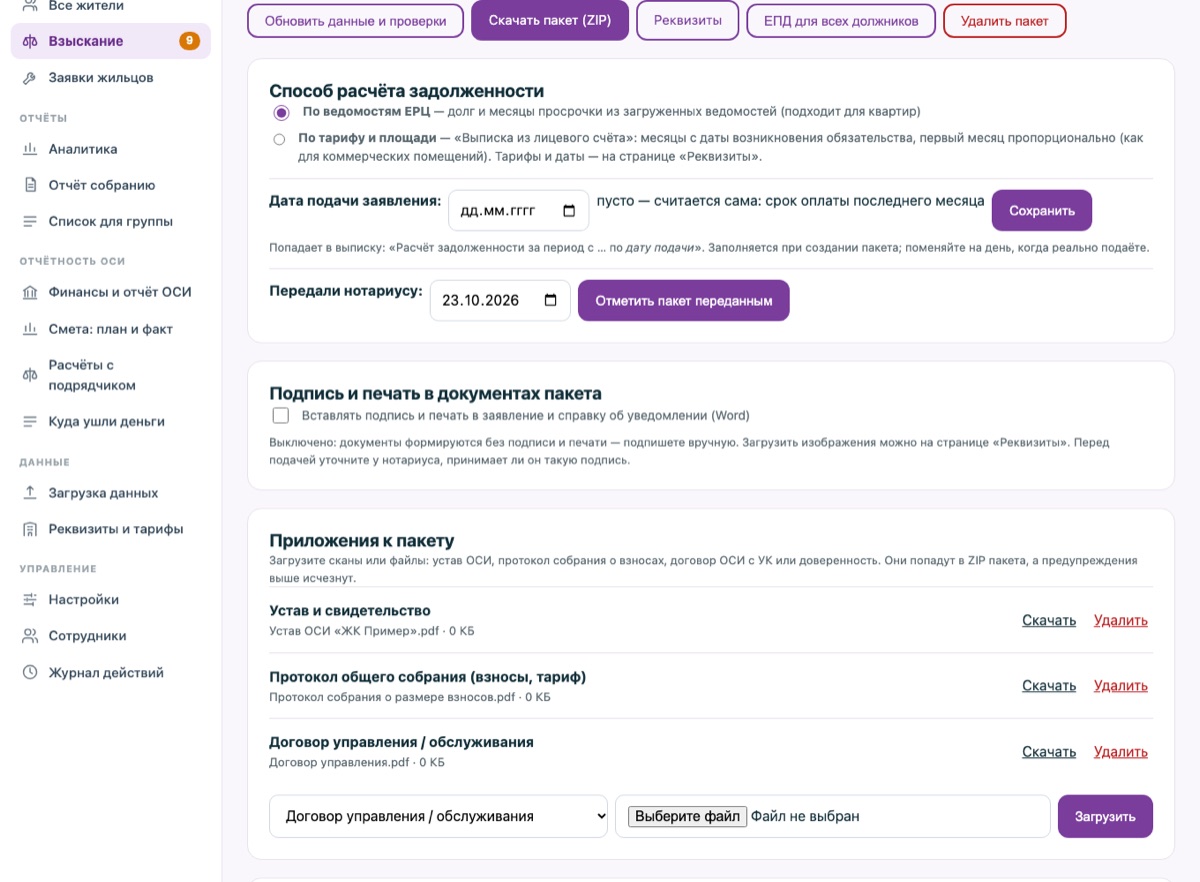Image resolution: width=1200 pixels, height=882 pixels.
Task: Click the Реквизиты button in top toolbar
Action: click(x=688, y=20)
